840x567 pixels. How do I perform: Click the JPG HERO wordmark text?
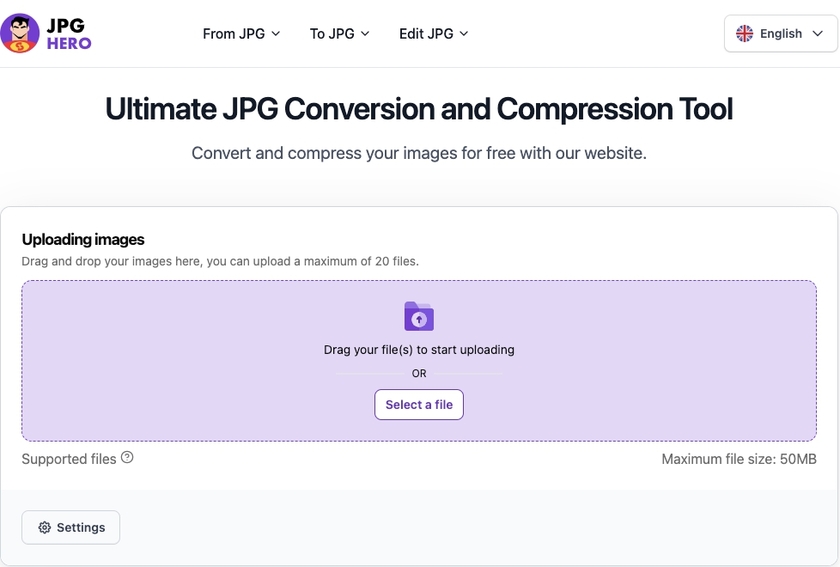tap(68, 34)
